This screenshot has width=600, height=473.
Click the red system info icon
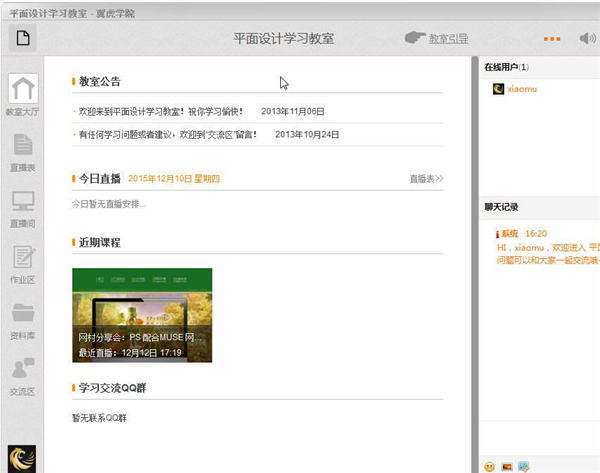(497, 234)
